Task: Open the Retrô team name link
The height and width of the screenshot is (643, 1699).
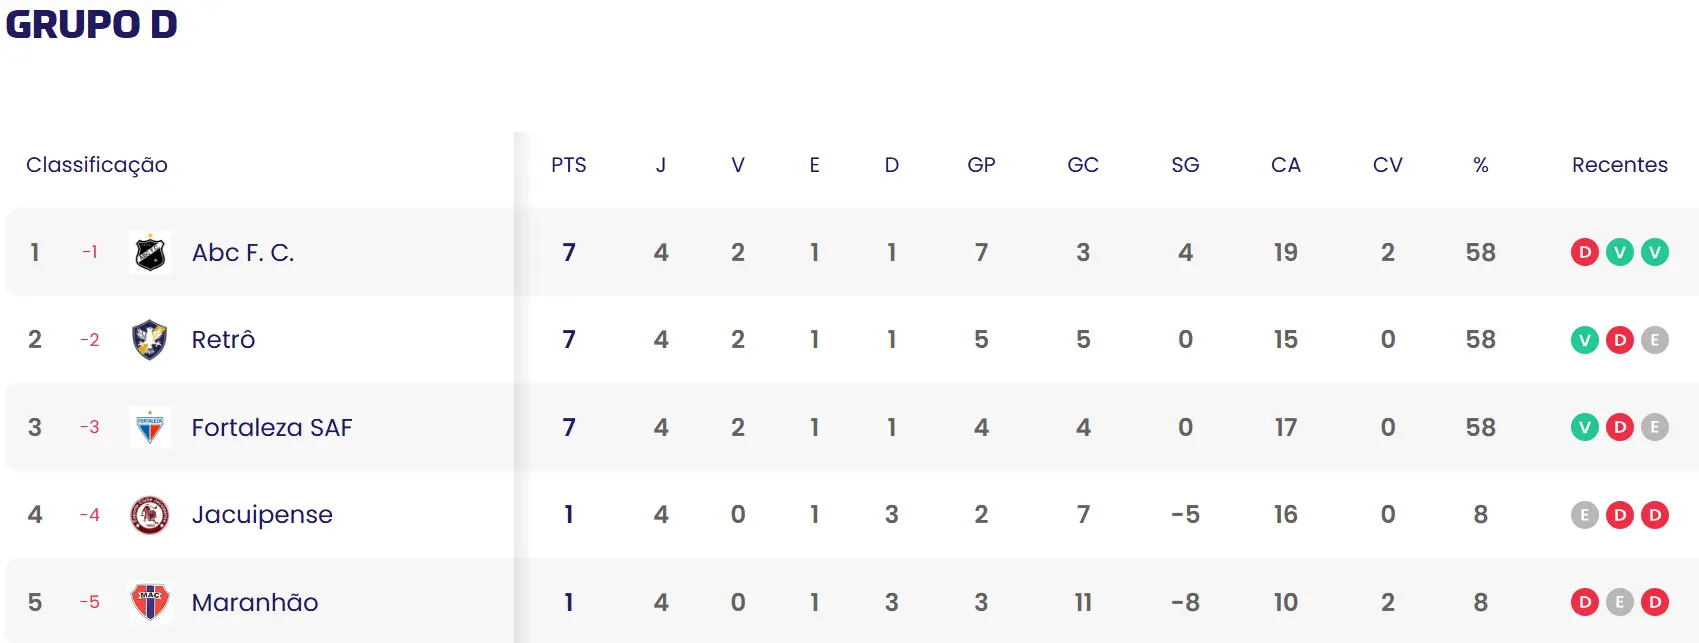Action: click(223, 340)
